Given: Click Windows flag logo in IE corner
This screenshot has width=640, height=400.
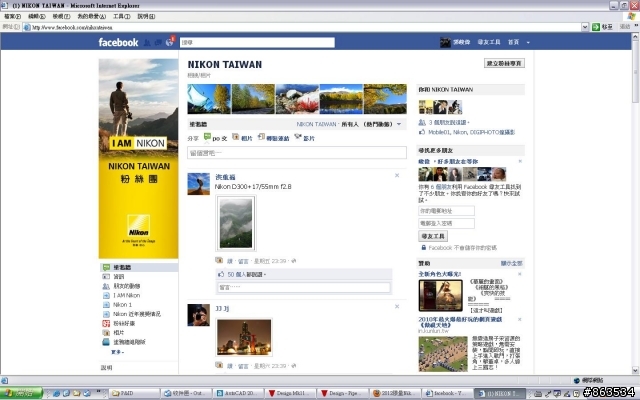Looking at the screenshot, I should 632,16.
